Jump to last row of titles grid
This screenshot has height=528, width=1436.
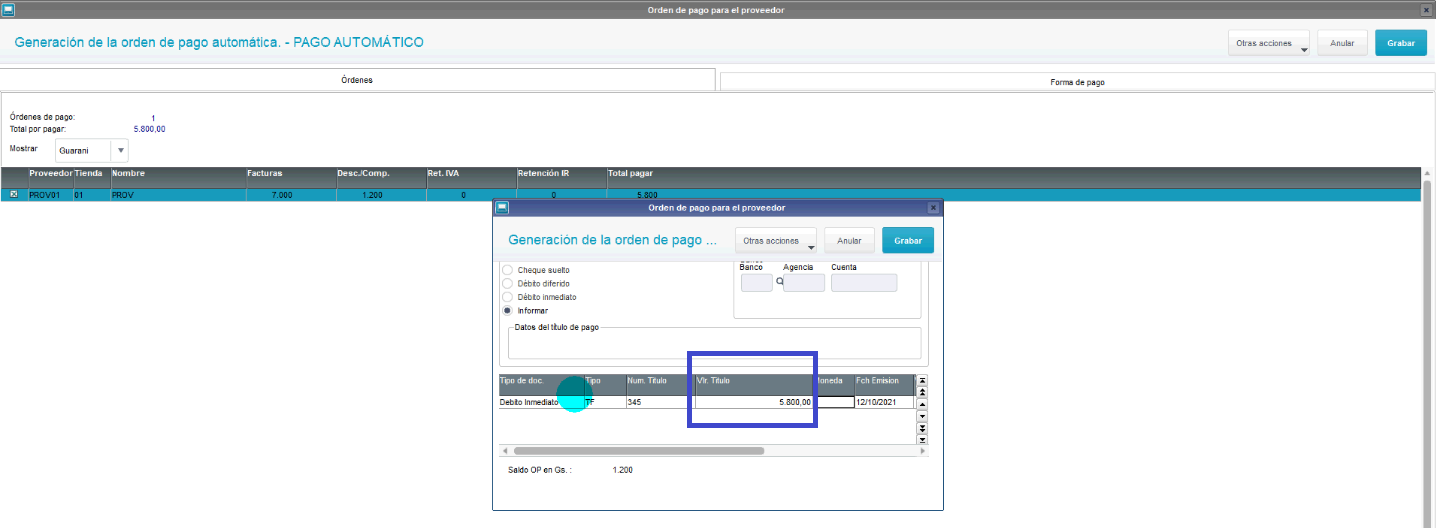pos(922,439)
